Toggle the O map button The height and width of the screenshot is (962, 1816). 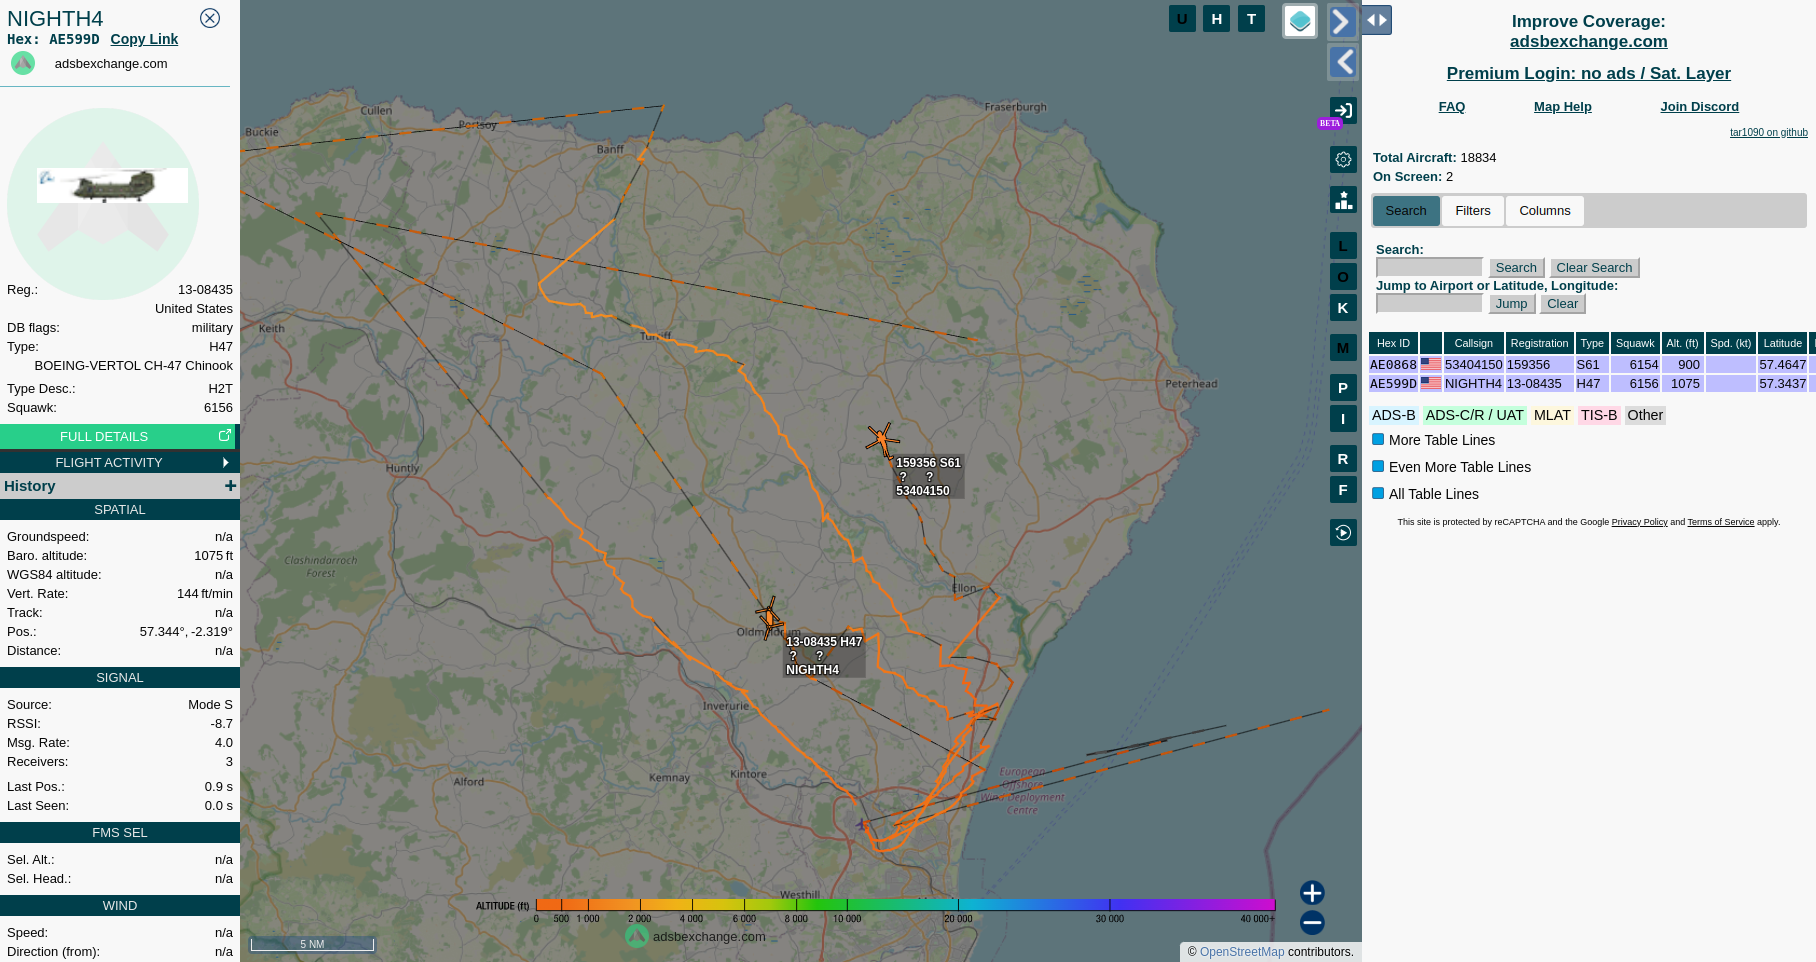pos(1343,277)
